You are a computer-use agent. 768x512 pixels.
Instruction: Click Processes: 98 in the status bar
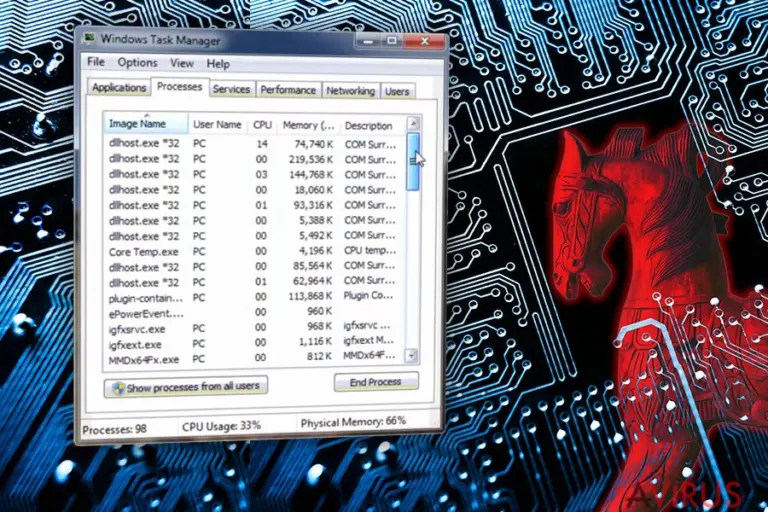pyautogui.click(x=115, y=430)
